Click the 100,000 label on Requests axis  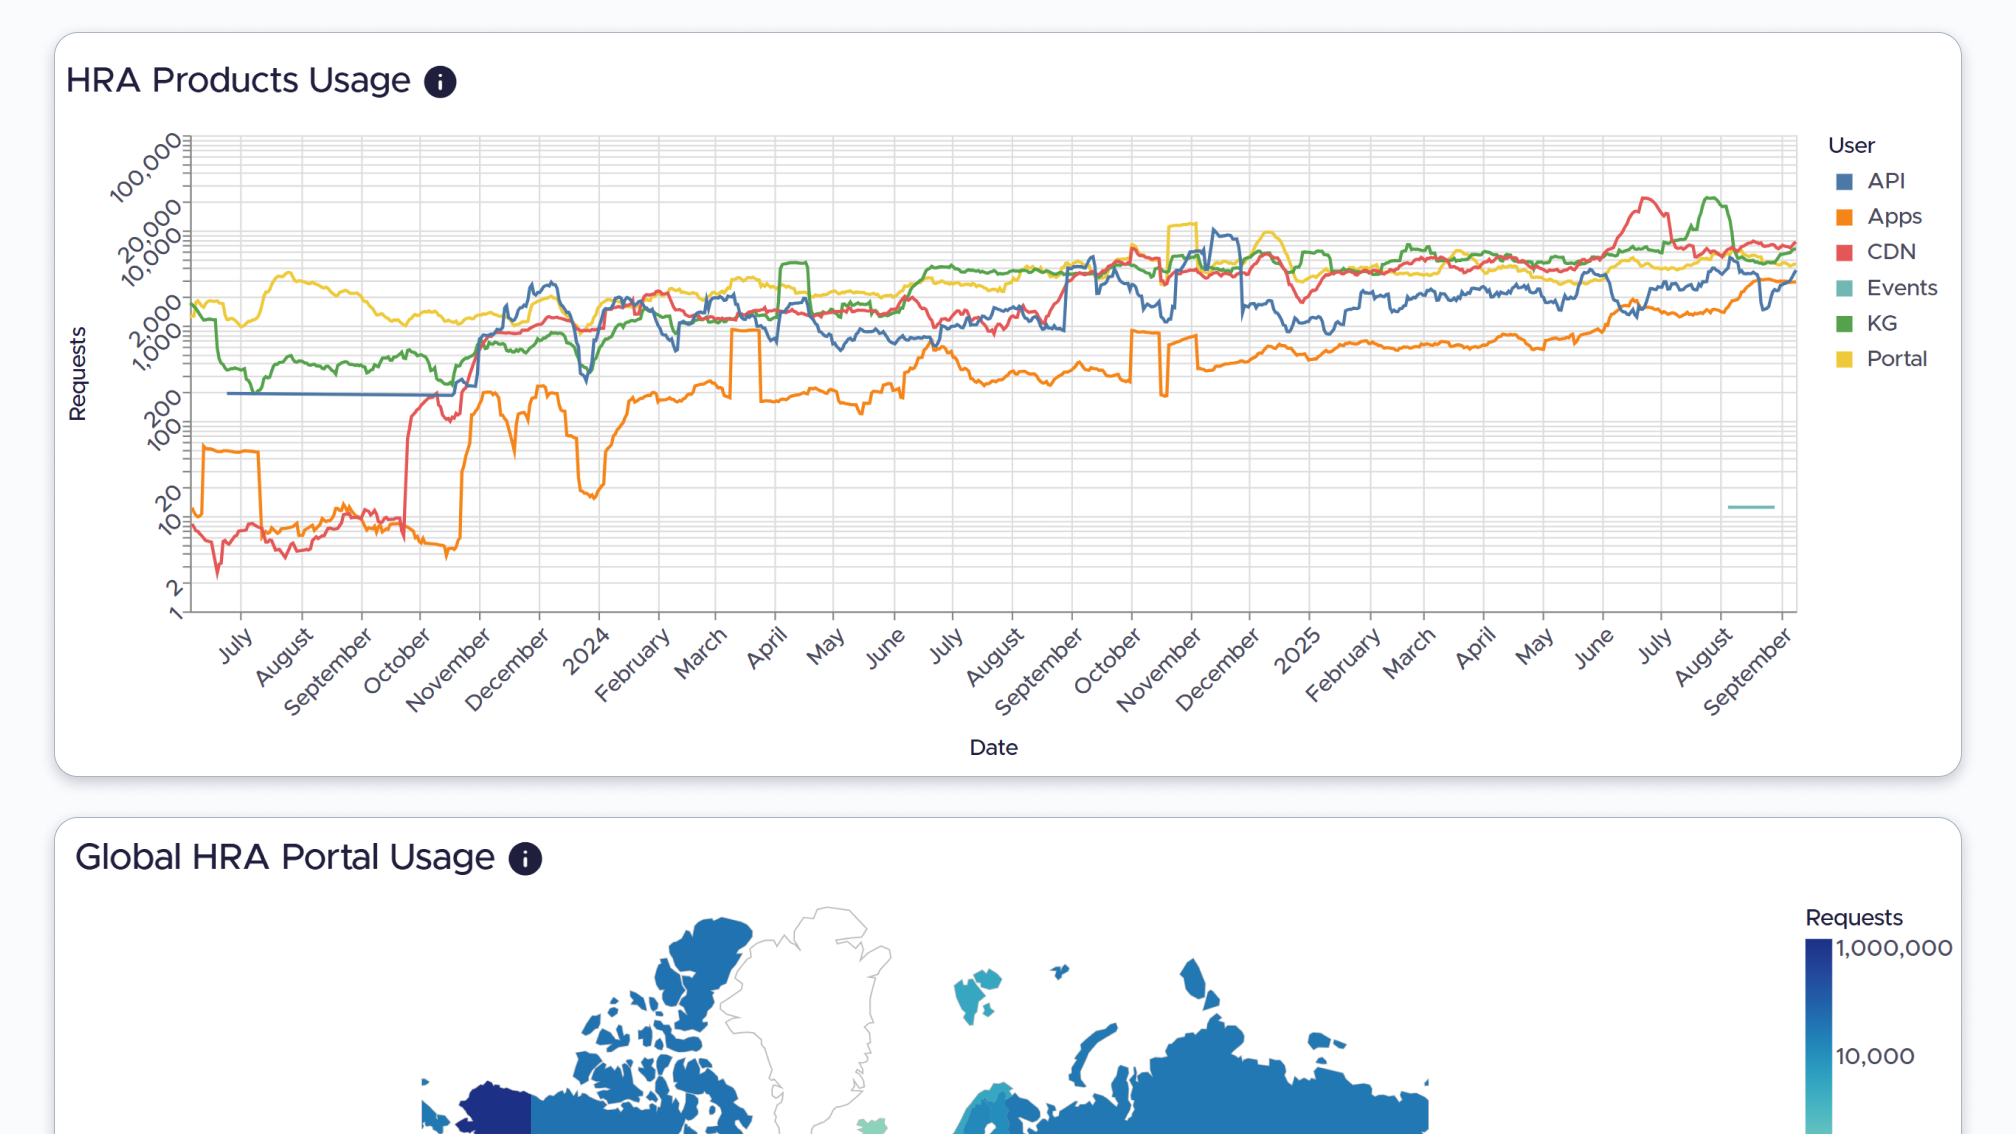coord(146,170)
